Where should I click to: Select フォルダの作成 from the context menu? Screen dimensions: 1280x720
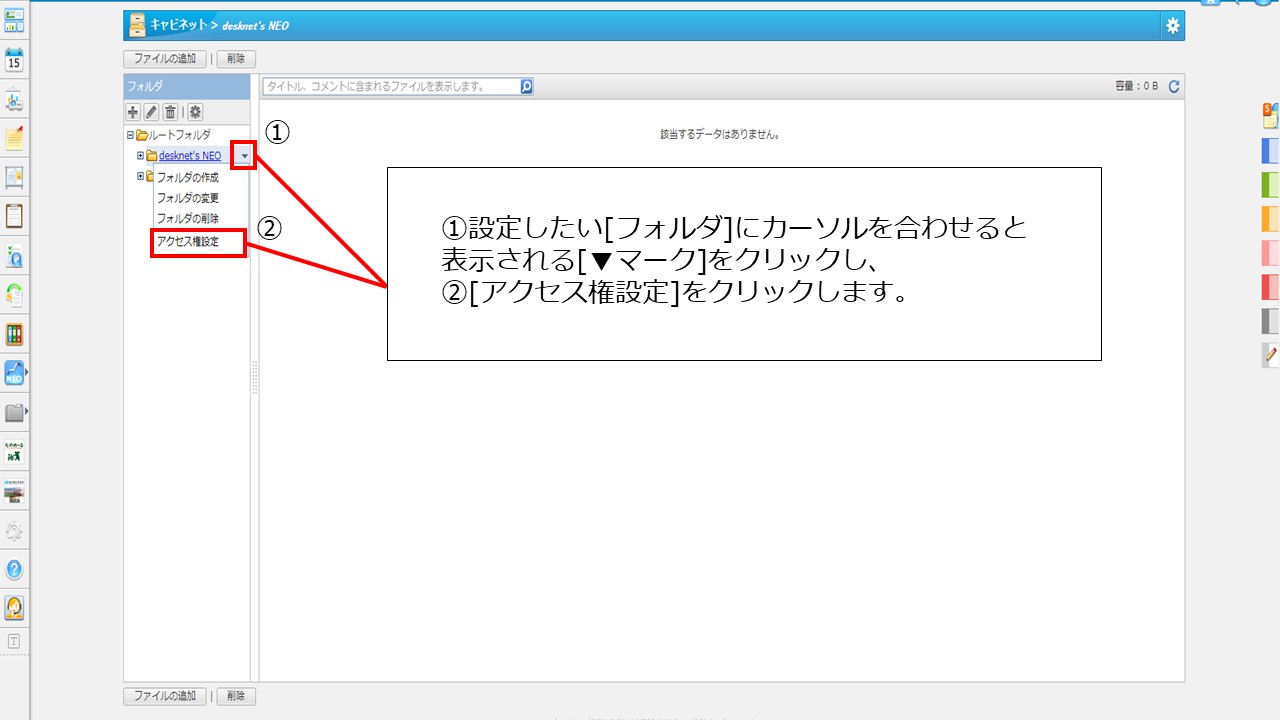coord(188,177)
